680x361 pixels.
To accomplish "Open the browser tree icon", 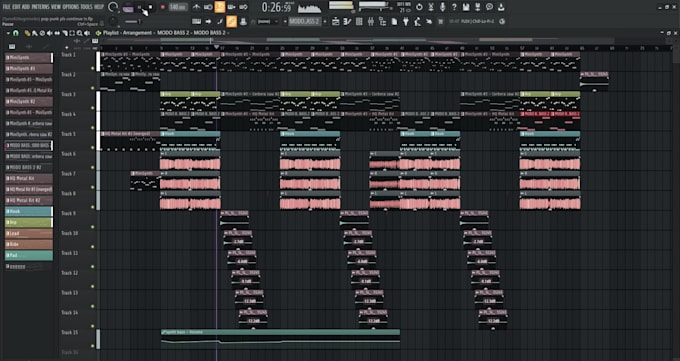I will pos(383,22).
